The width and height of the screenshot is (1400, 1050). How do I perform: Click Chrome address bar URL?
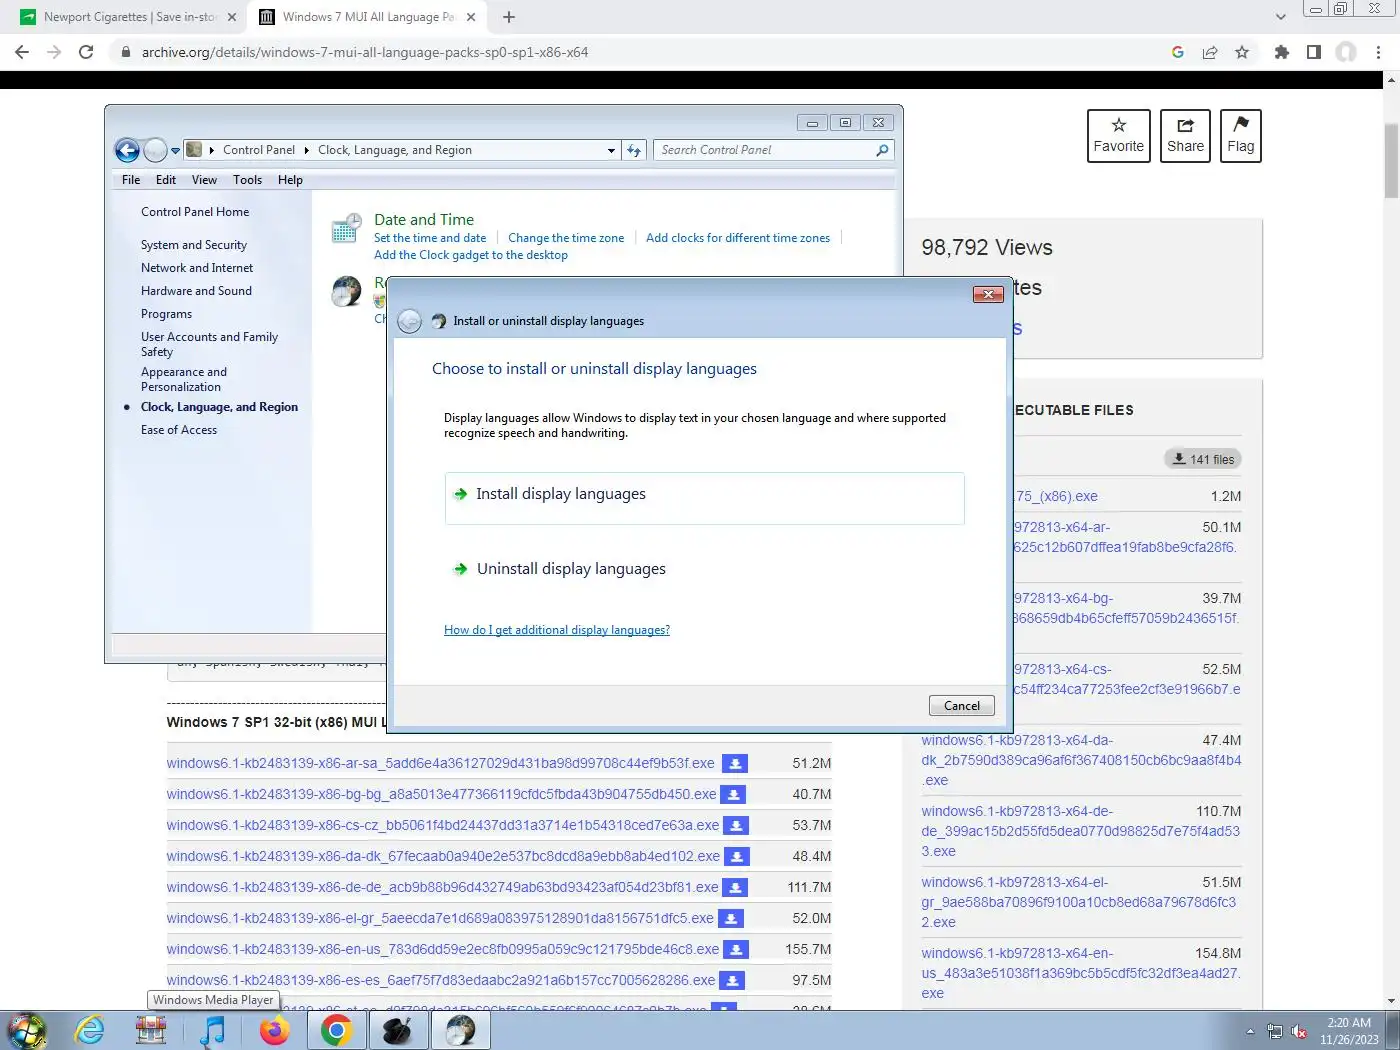point(365,52)
